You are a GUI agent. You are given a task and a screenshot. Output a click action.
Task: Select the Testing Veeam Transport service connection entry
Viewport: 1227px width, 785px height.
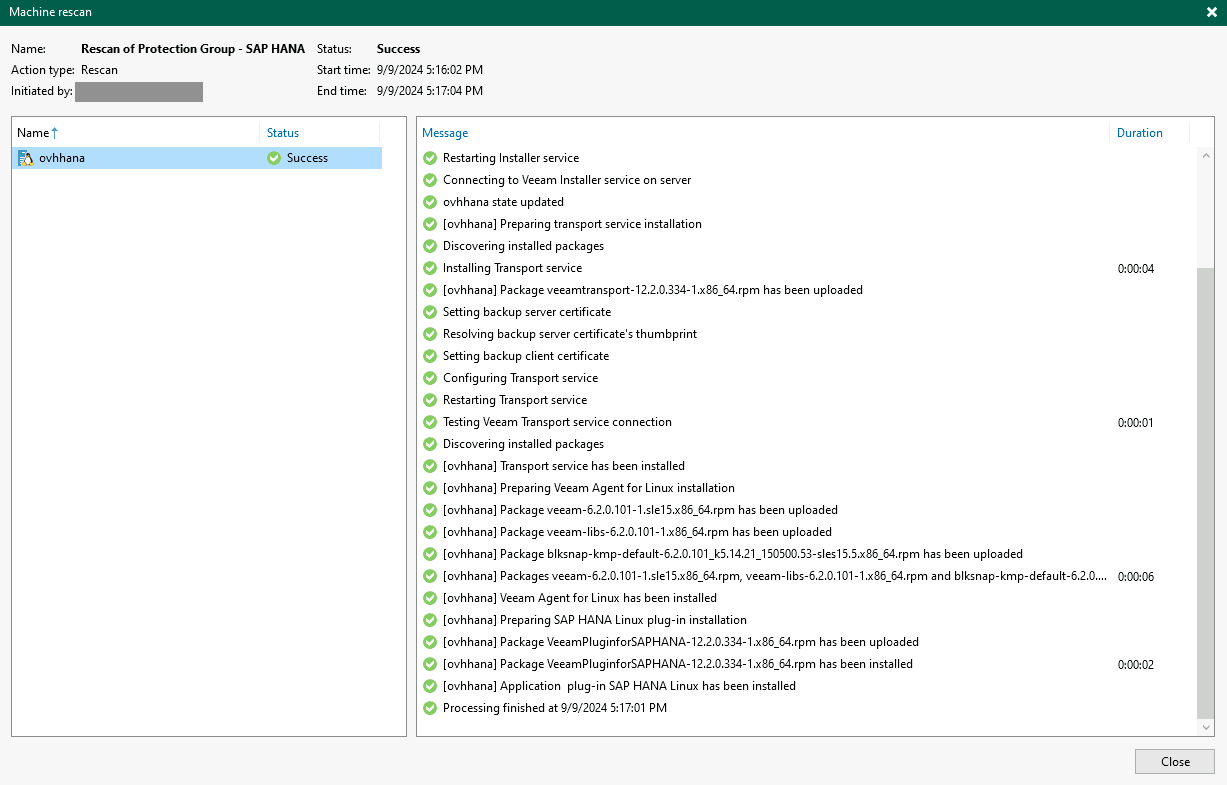(x=557, y=422)
